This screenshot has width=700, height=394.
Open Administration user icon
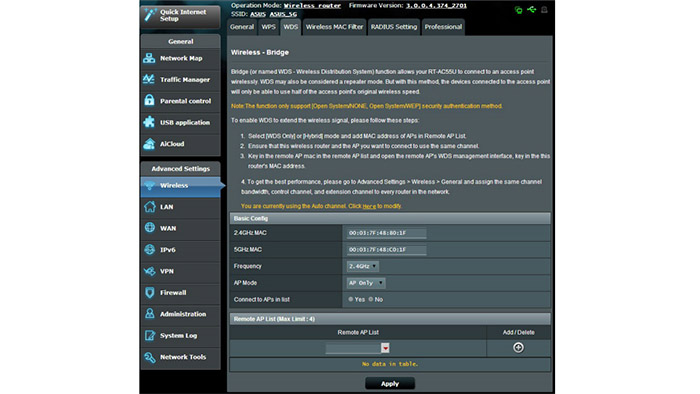point(150,314)
